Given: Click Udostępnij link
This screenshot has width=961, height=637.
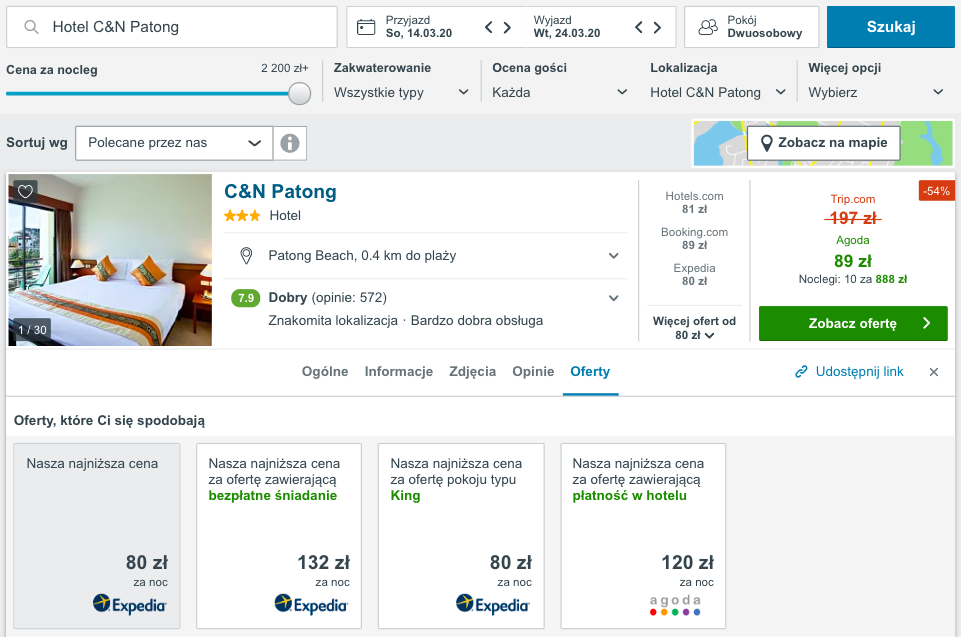Looking at the screenshot, I should click(859, 372).
